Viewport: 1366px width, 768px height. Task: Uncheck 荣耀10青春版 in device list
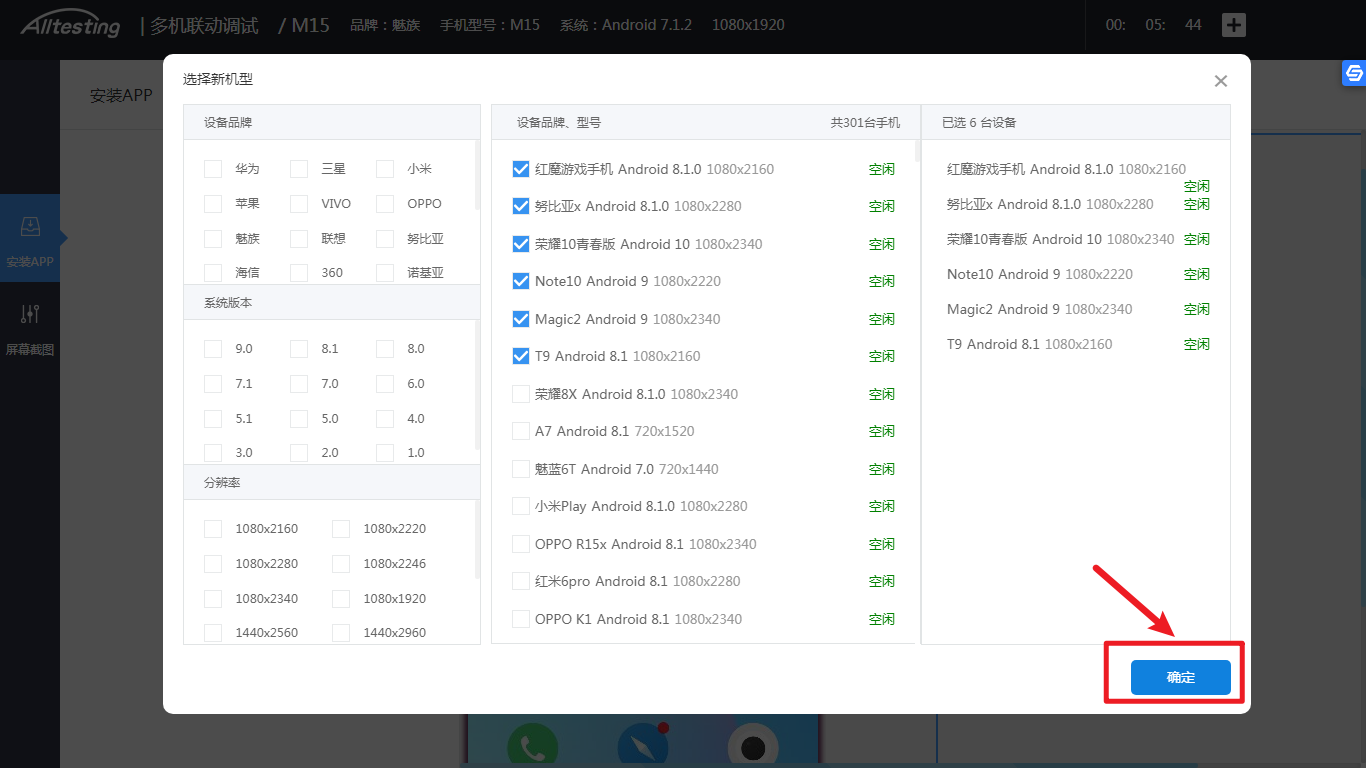[521, 244]
